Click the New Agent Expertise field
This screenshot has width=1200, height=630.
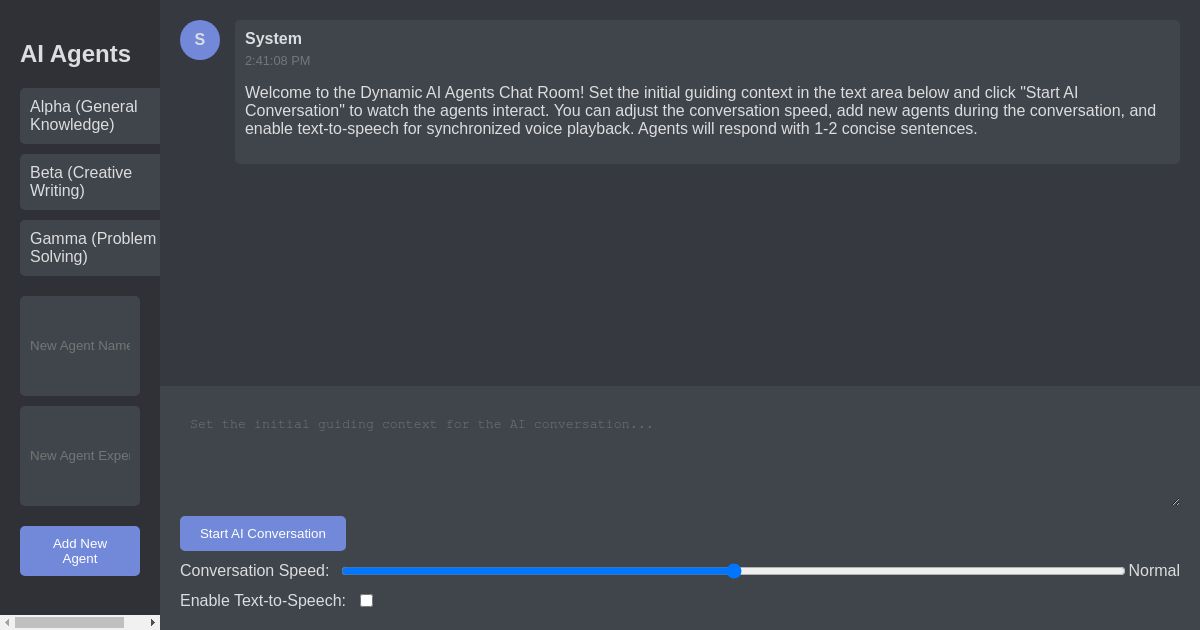[80, 456]
